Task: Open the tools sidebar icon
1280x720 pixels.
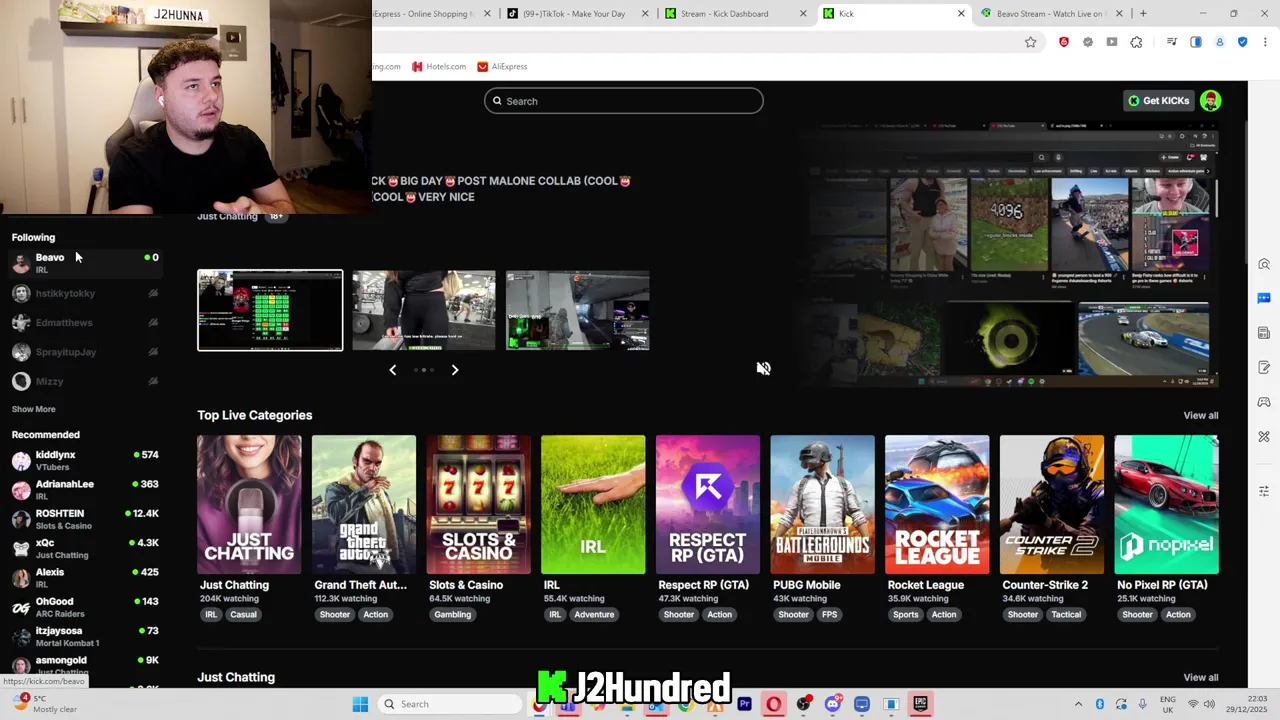Action: pos(1264,437)
